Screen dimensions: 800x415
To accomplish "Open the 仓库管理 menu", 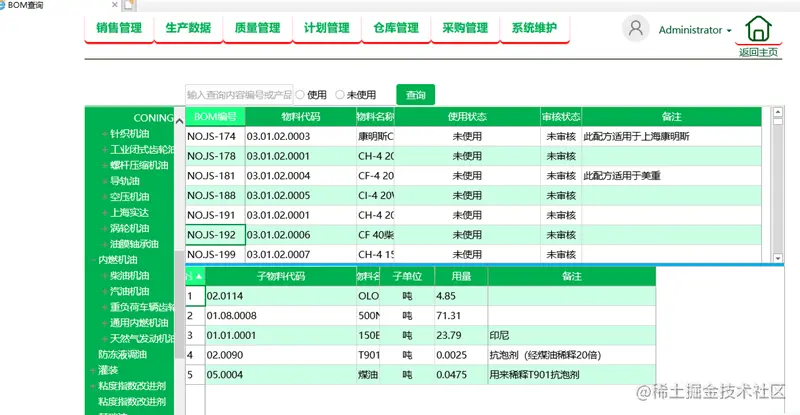I will (x=396, y=28).
